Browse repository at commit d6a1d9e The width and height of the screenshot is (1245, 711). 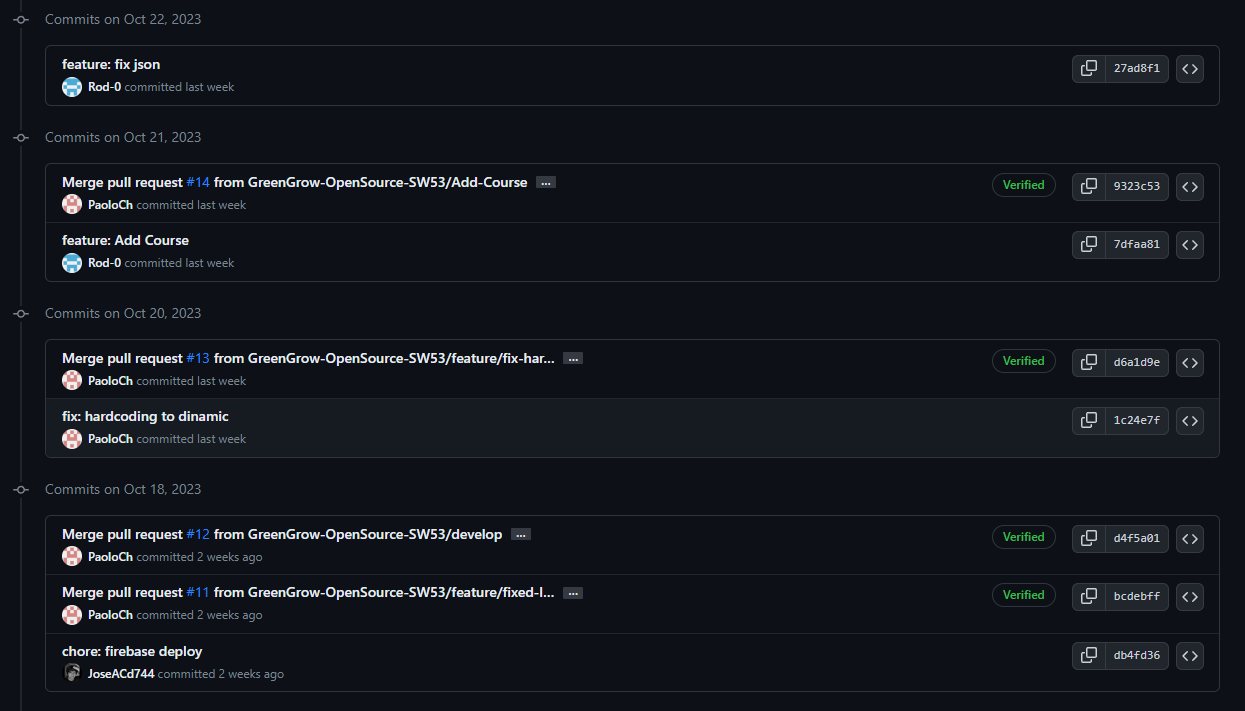1190,363
